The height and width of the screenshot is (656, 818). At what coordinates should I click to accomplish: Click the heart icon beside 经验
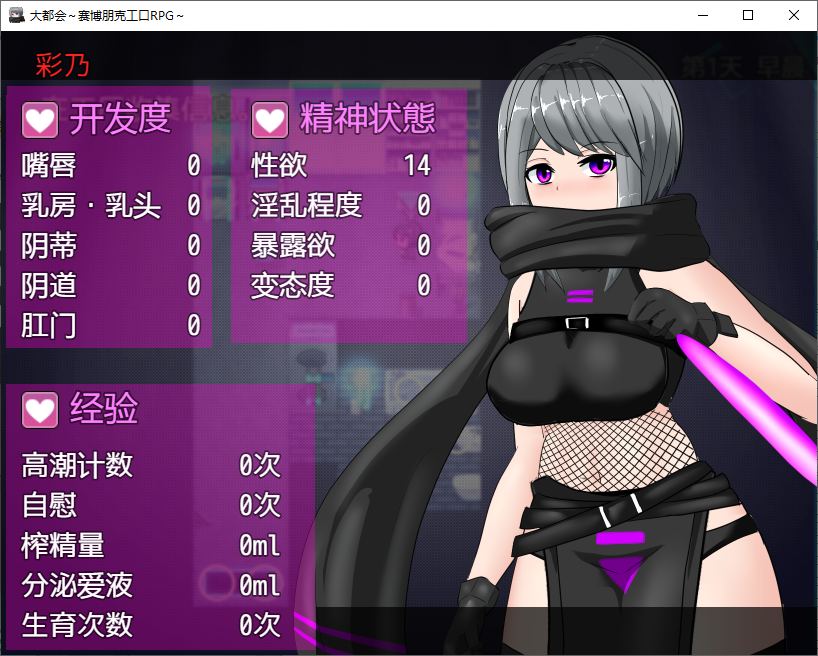coord(41,409)
